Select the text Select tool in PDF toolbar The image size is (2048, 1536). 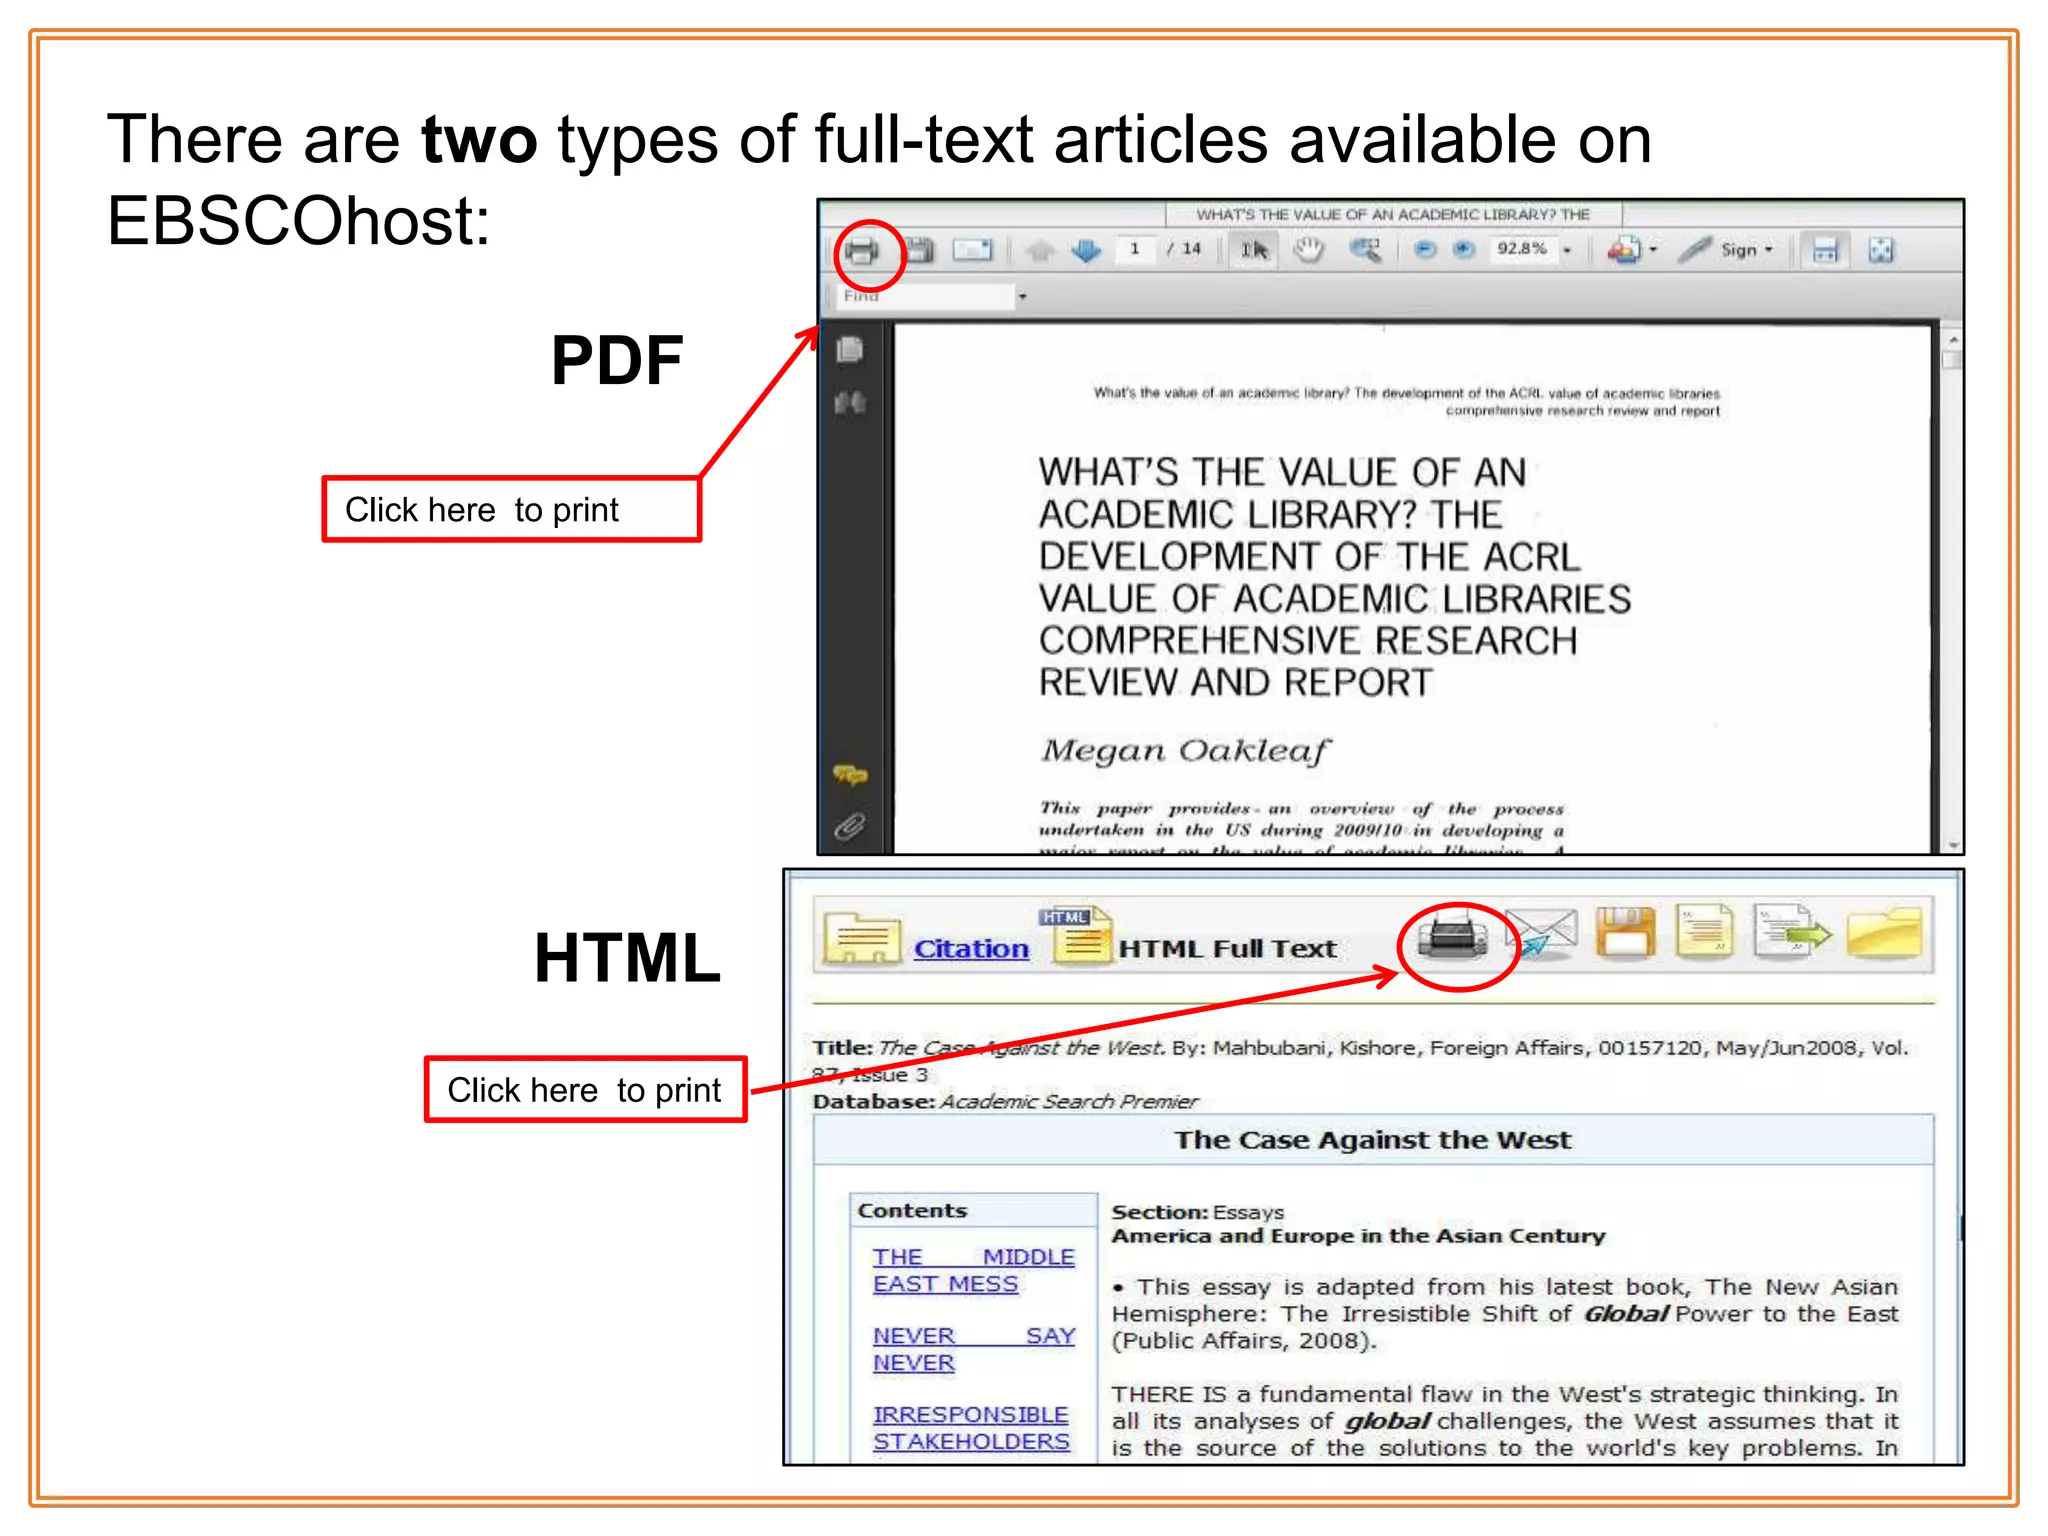[x=1254, y=250]
